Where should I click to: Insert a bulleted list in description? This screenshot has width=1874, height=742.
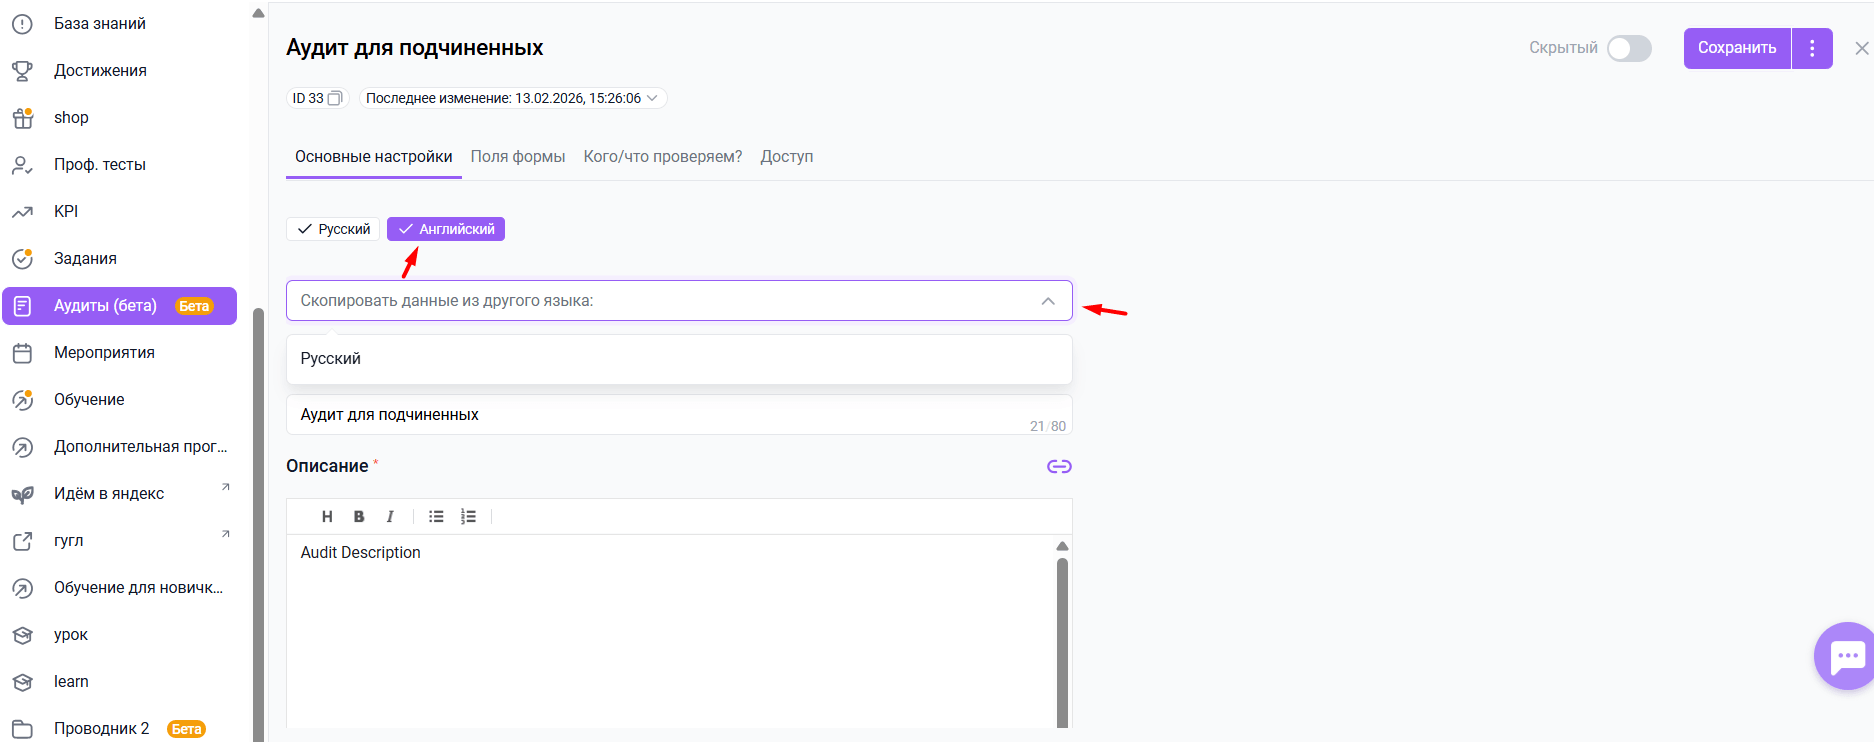click(436, 517)
